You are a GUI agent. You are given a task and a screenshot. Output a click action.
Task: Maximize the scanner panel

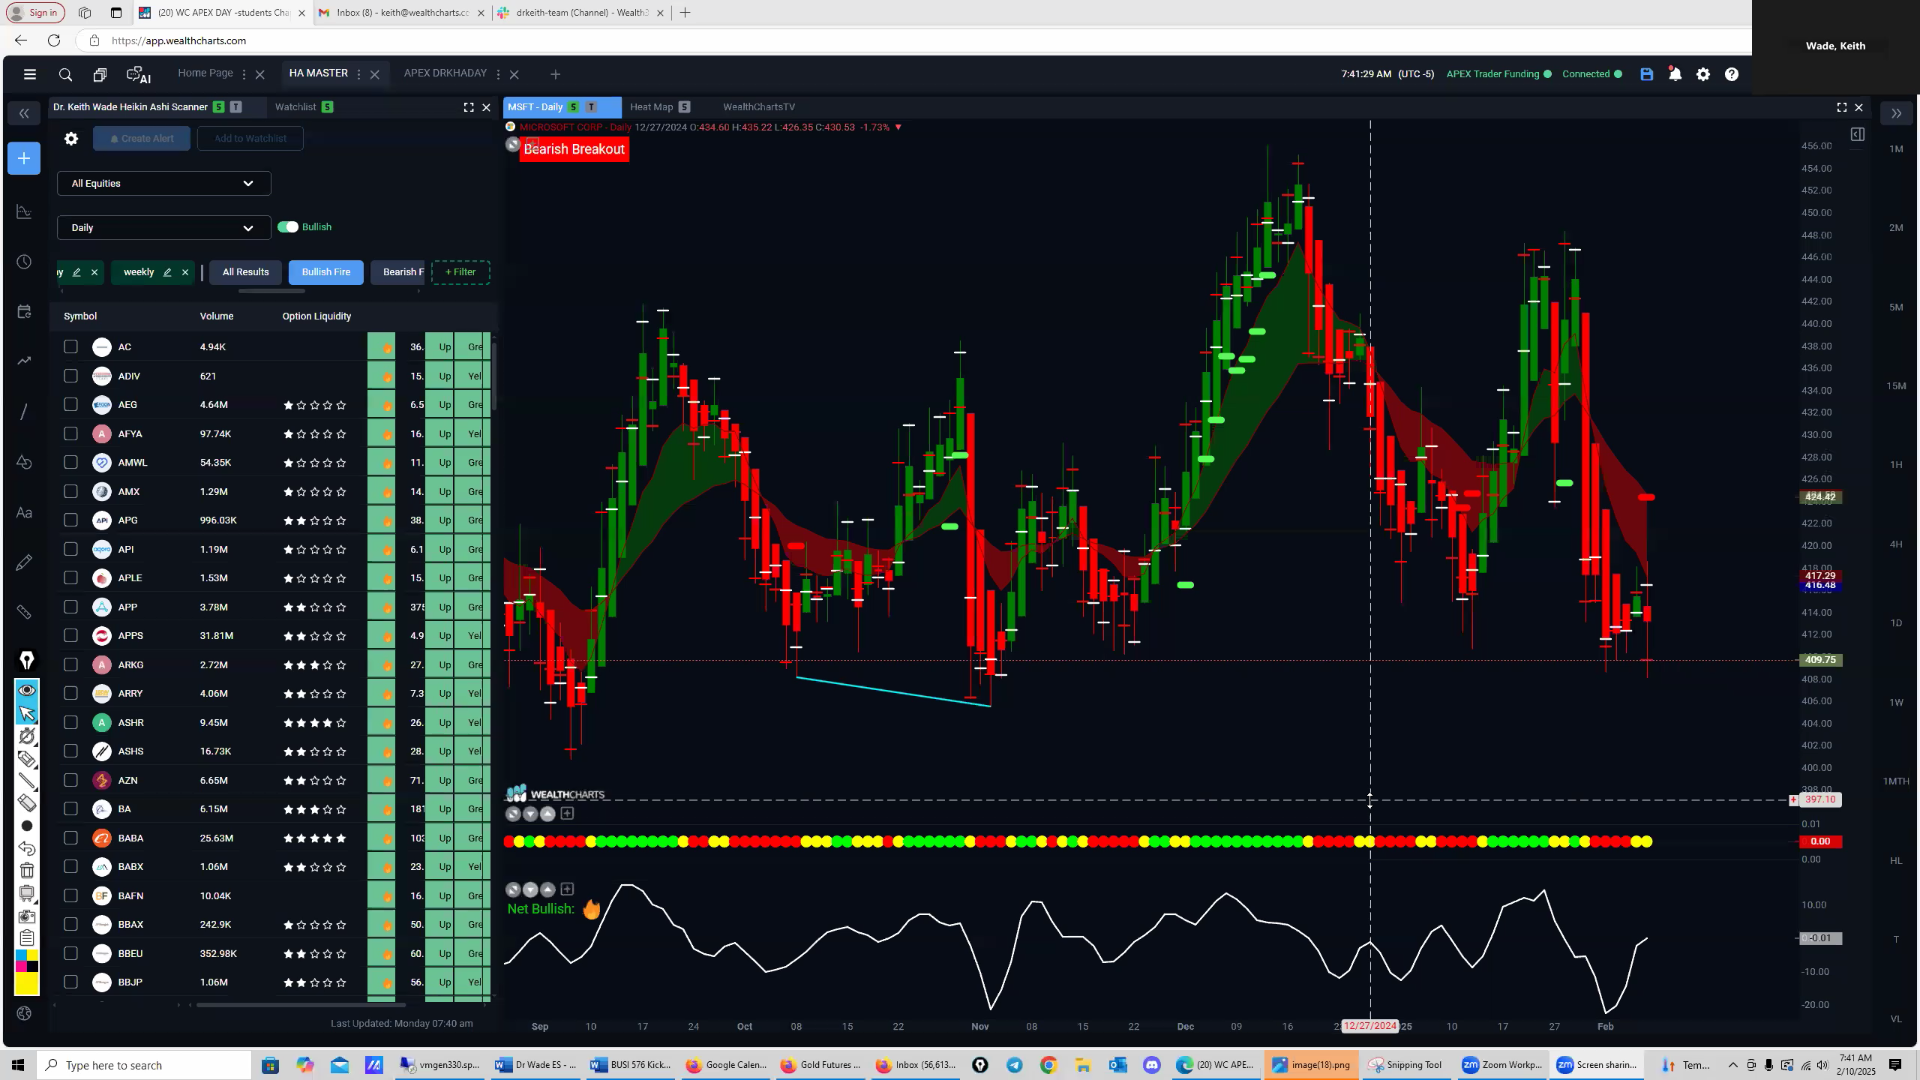pos(468,107)
